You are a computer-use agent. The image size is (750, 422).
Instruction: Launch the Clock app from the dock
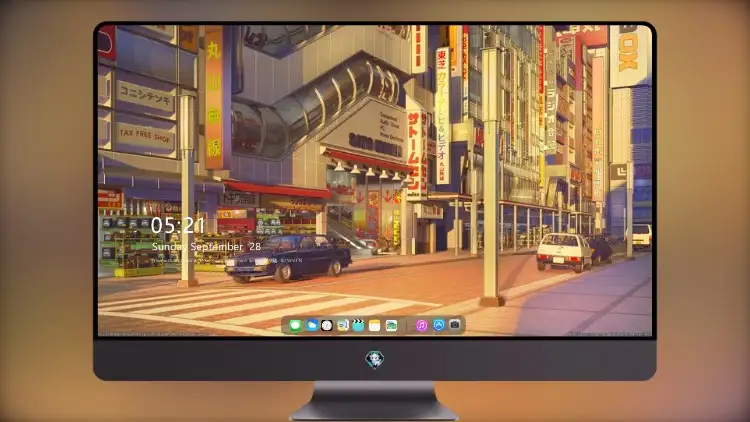pyautogui.click(x=327, y=326)
